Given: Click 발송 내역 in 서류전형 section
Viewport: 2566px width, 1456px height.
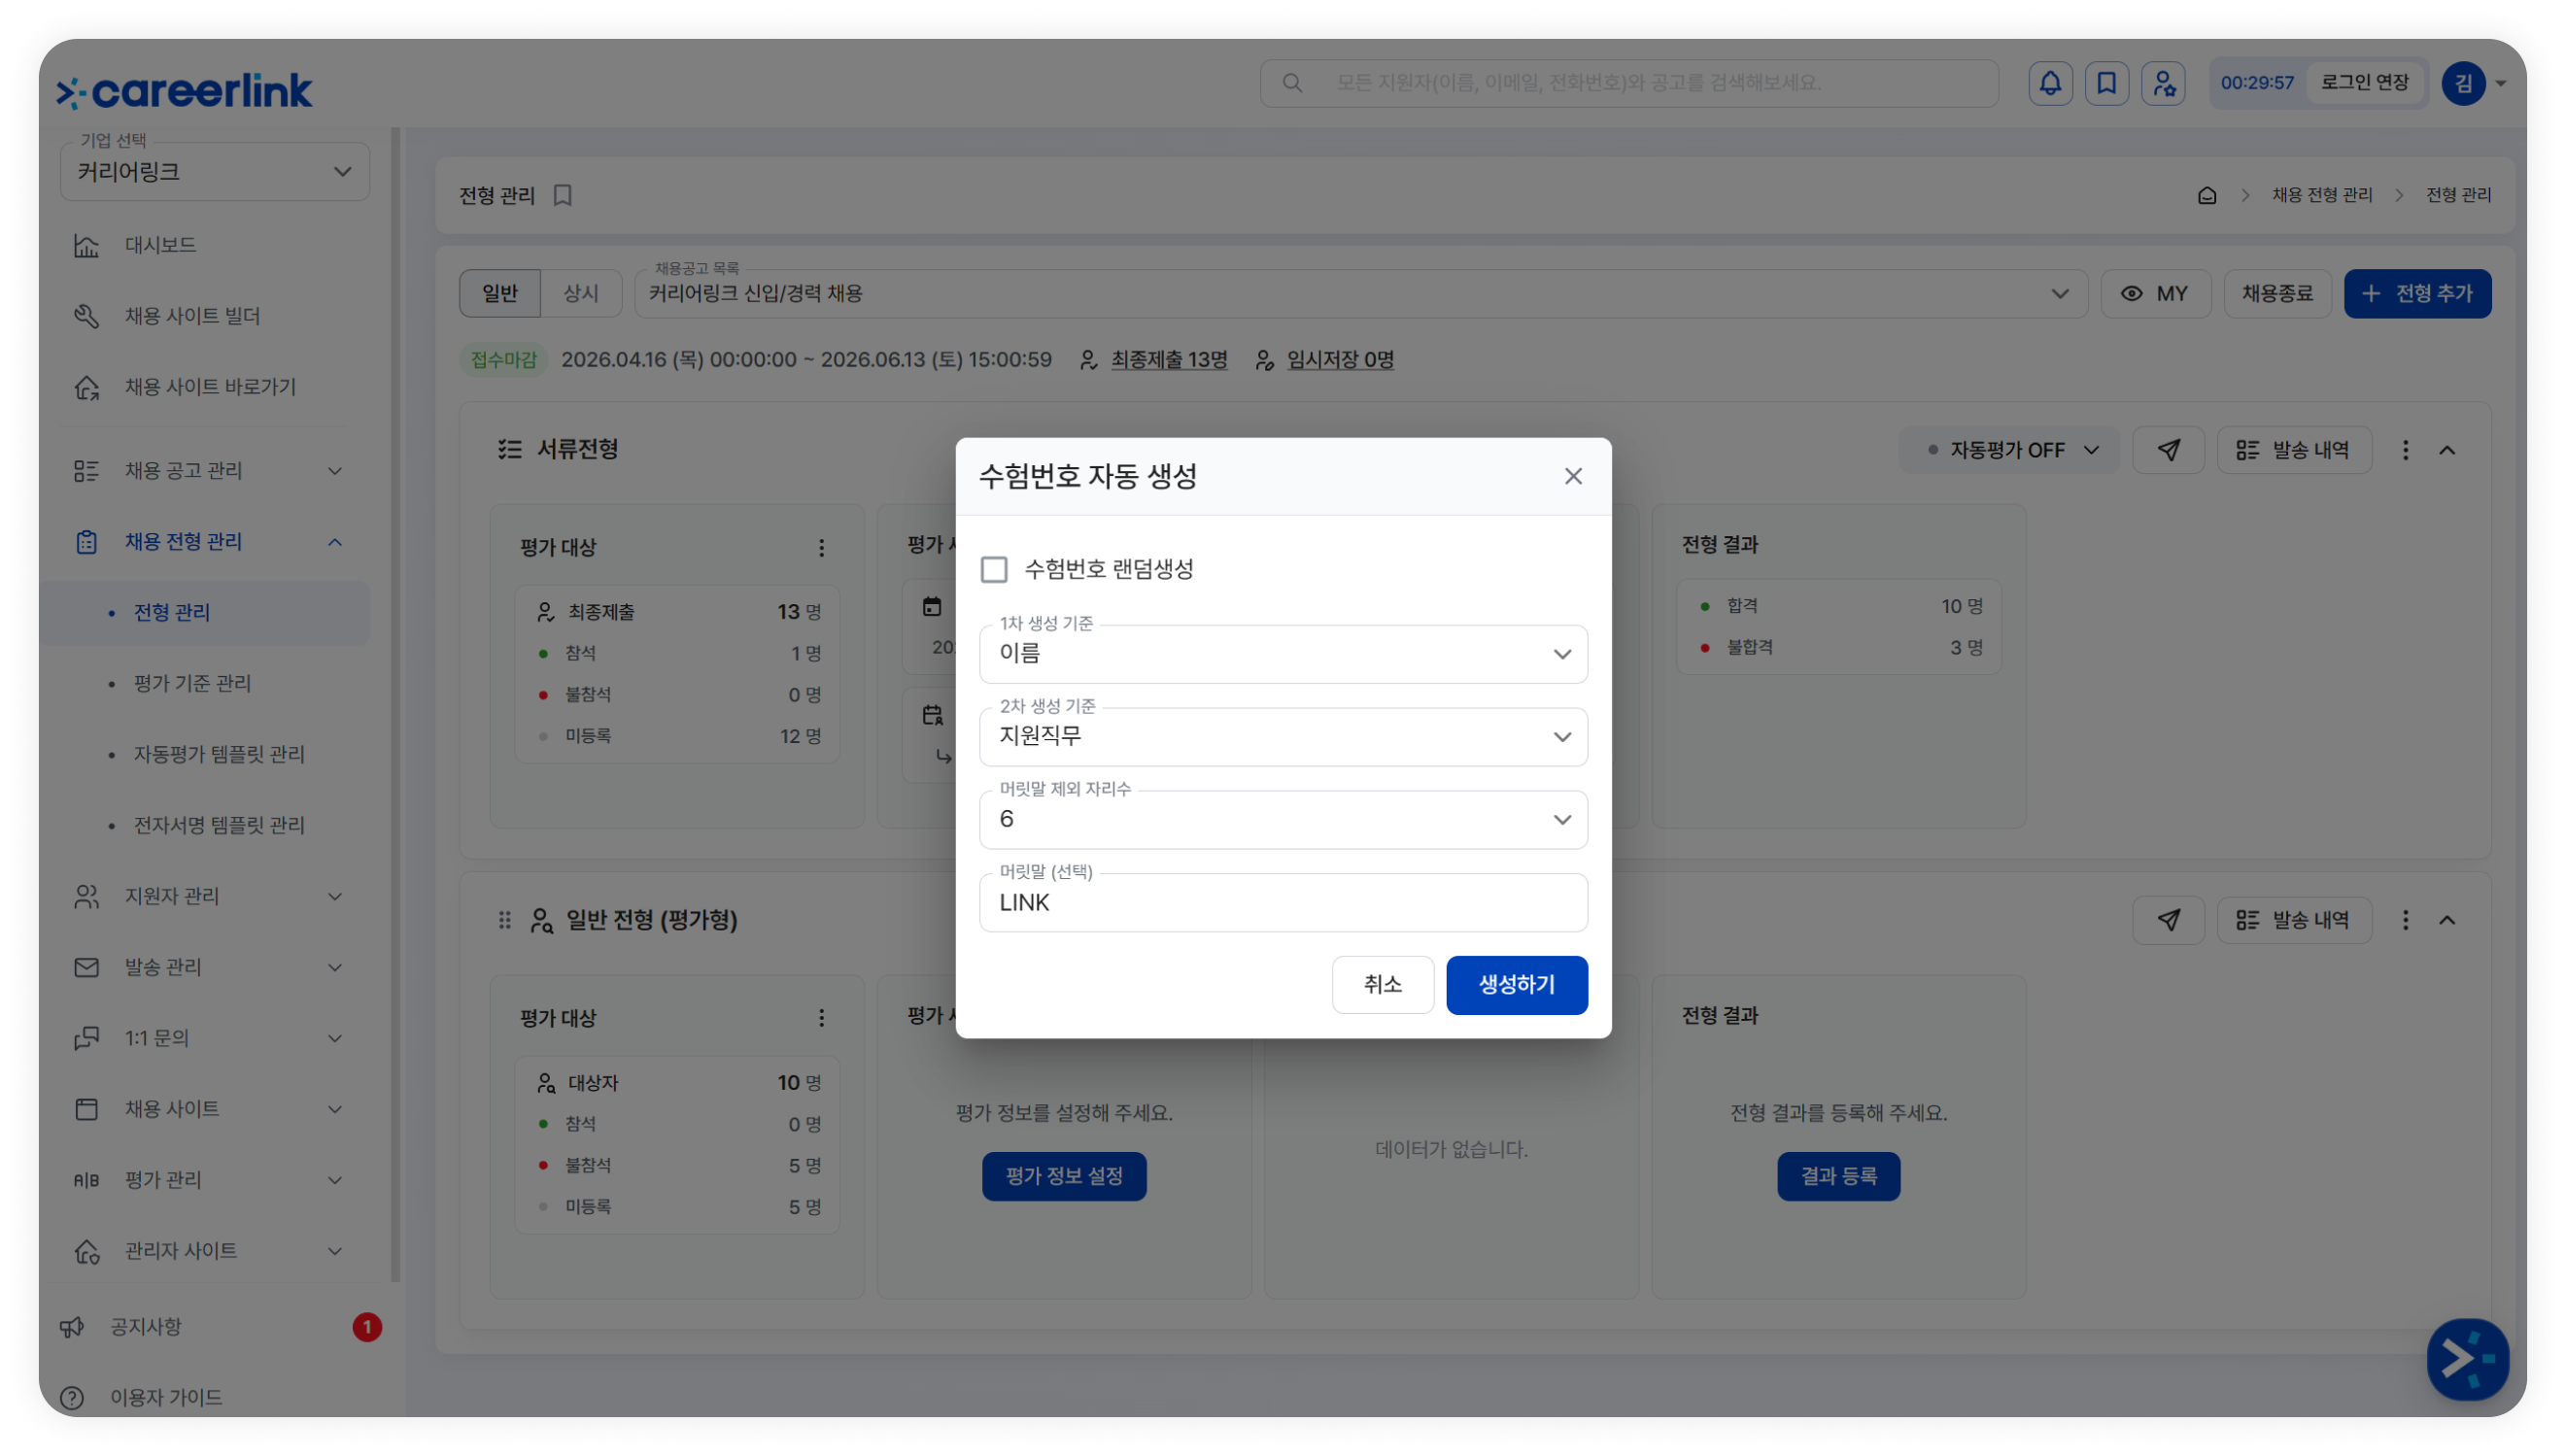Looking at the screenshot, I should [x=2294, y=451].
